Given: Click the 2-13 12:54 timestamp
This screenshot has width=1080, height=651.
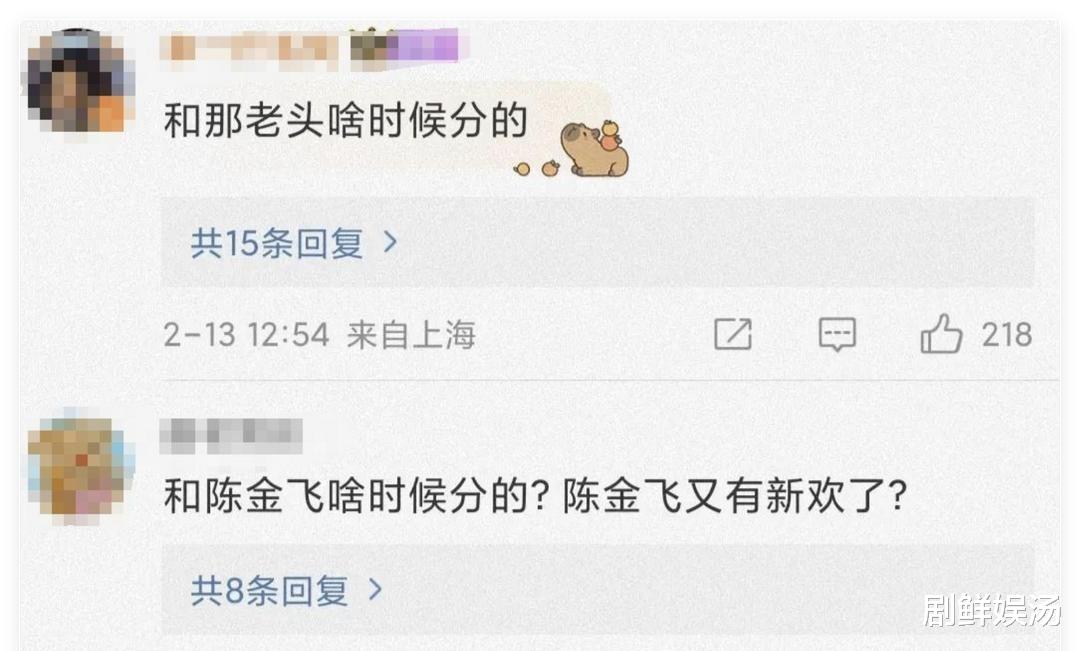Looking at the screenshot, I should [x=246, y=335].
